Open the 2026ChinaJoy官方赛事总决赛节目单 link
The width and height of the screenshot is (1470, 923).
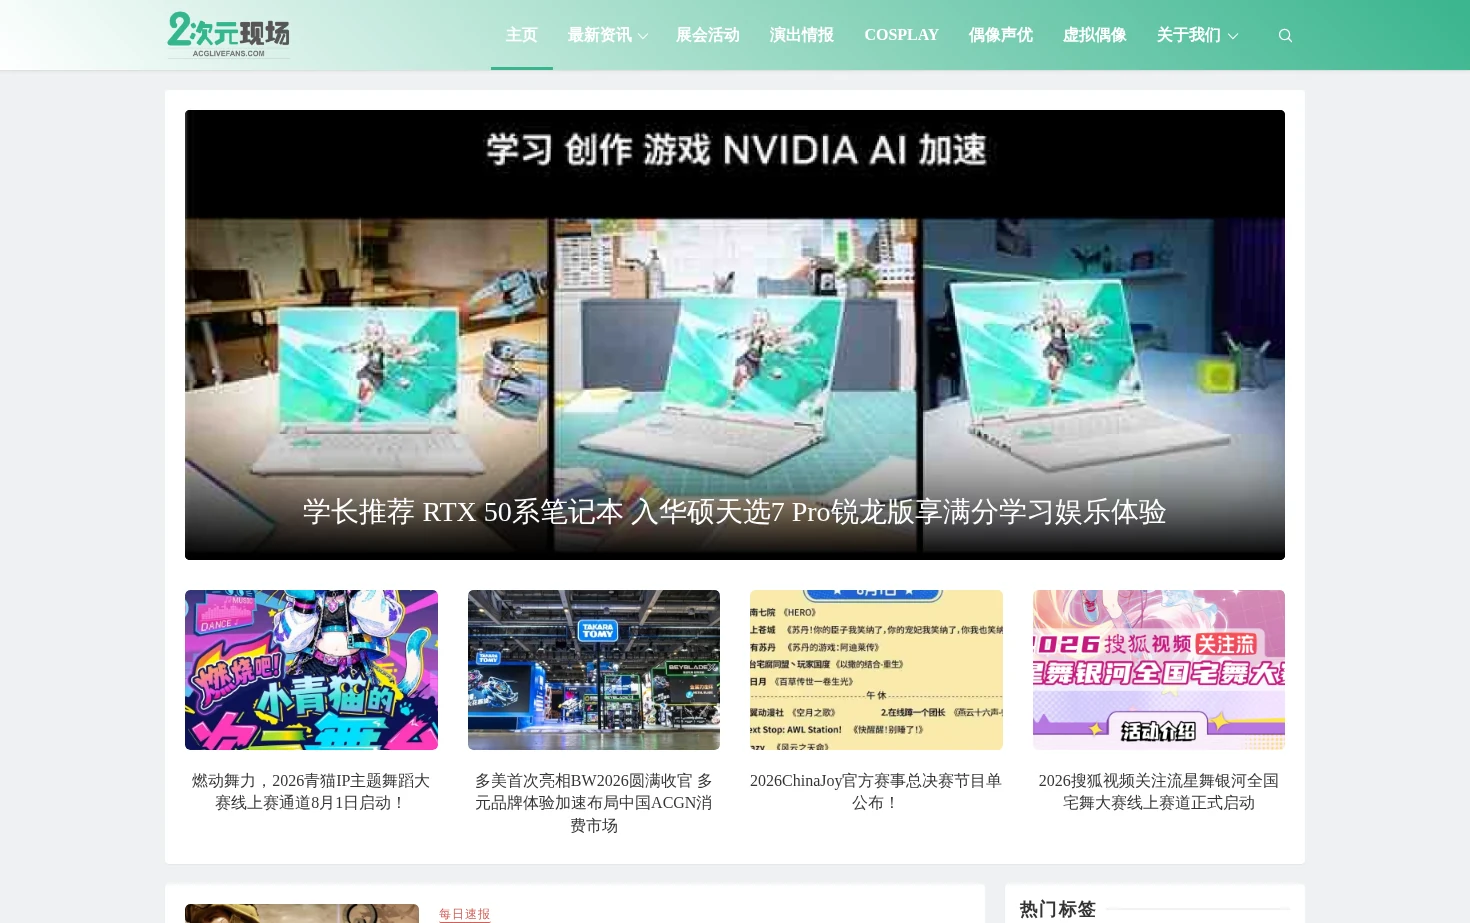876,792
